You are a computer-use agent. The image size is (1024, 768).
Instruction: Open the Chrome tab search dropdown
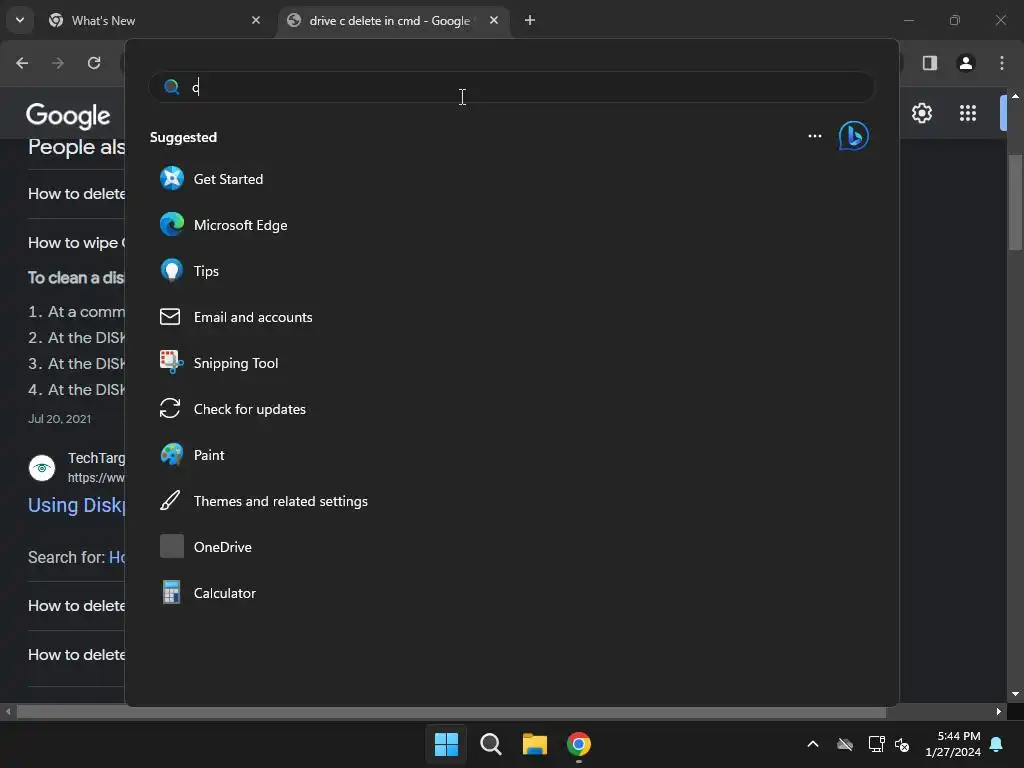[20, 20]
